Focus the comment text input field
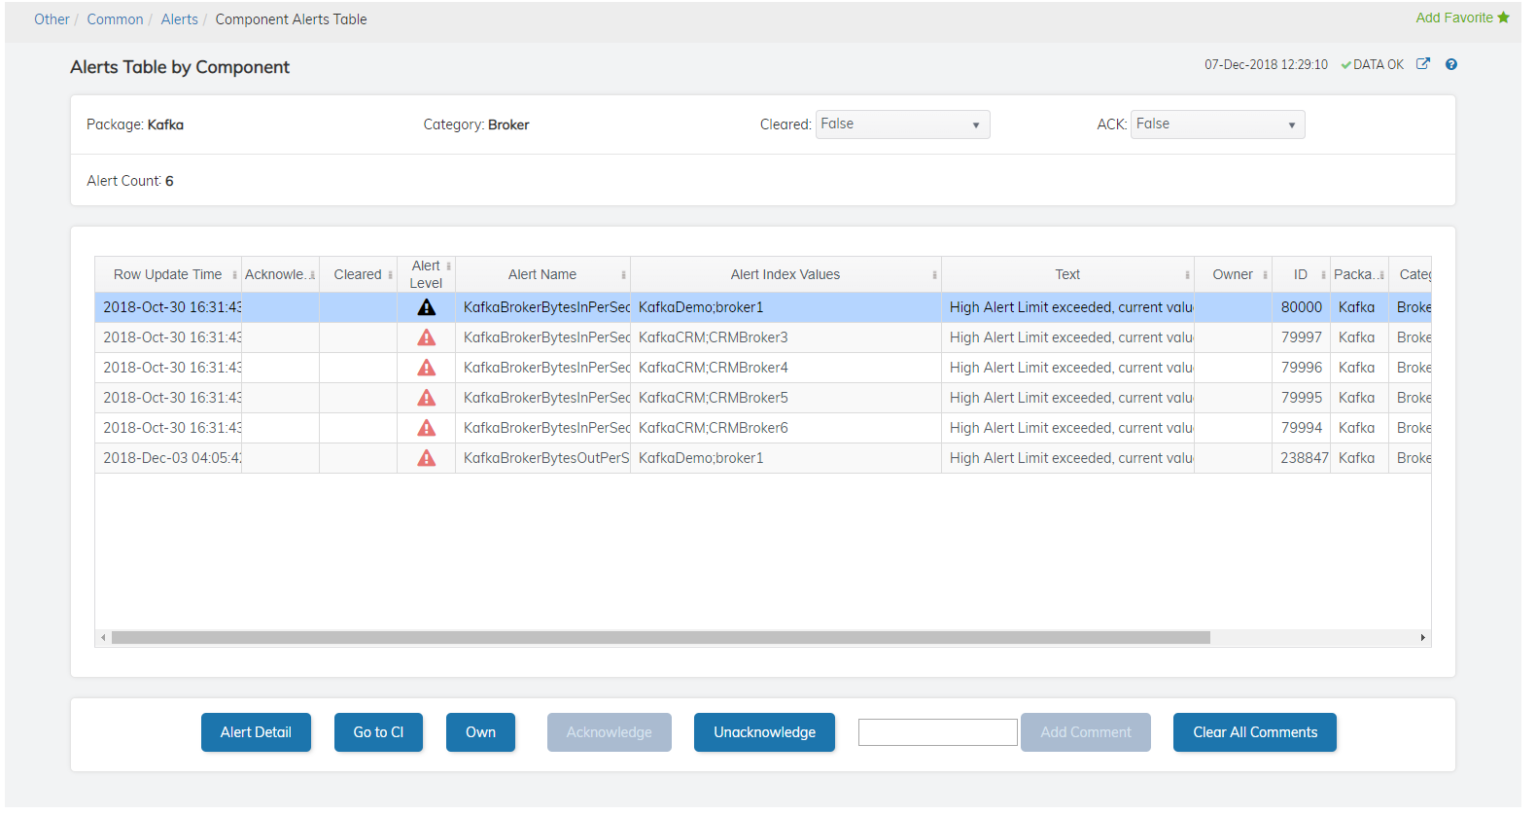Image resolution: width=1536 pixels, height=815 pixels. [937, 732]
